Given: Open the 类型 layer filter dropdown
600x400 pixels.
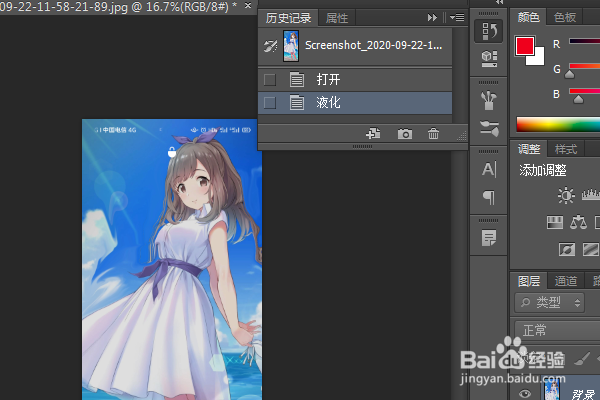Looking at the screenshot, I should tap(549, 303).
